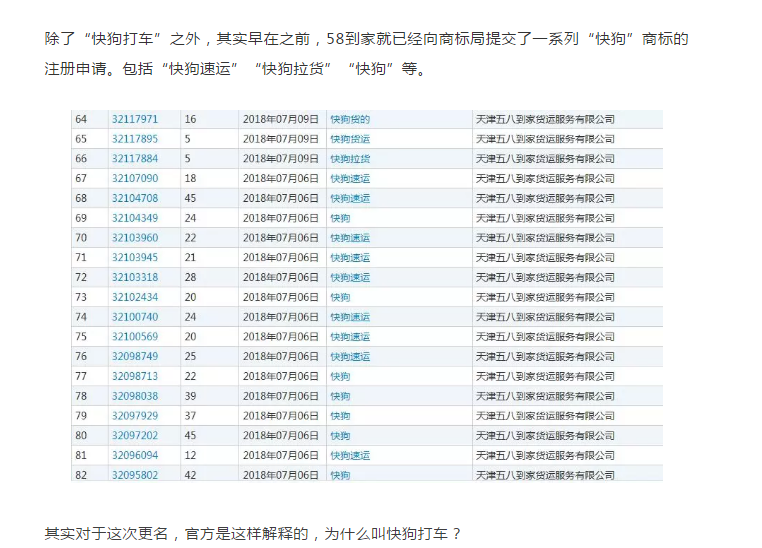
Task: Open trademark number 32095802 link
Action: tap(135, 475)
